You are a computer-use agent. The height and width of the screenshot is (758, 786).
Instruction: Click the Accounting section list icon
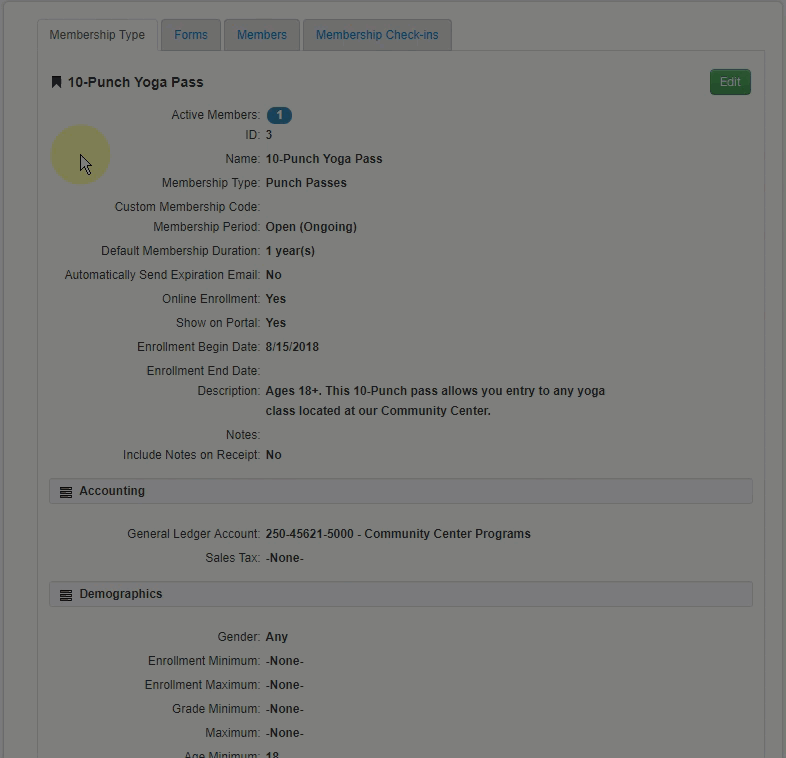pyautogui.click(x=66, y=492)
